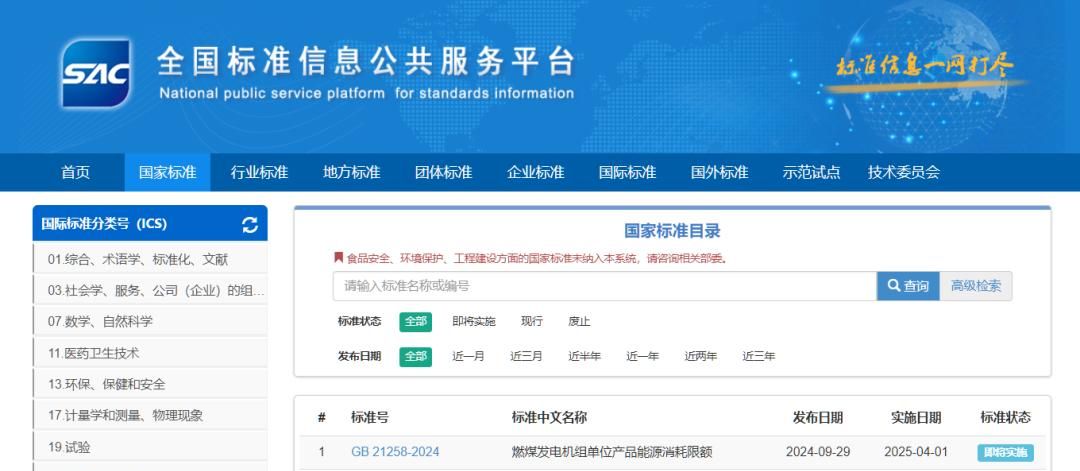The image size is (1080, 471).
Task: Open the 企业标准 tab
Action: (x=535, y=172)
